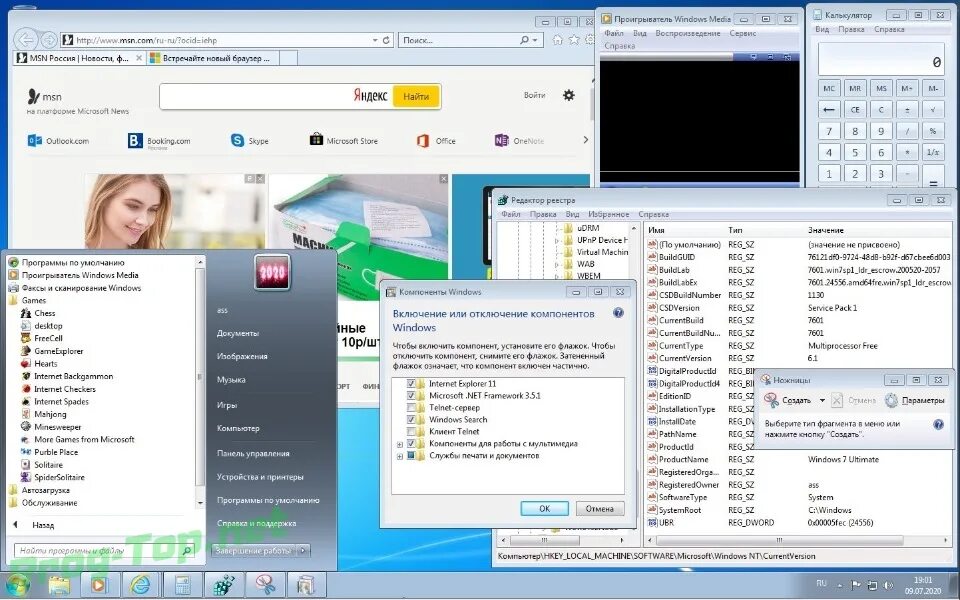Refresh the page in Internet Explorer

[x=386, y=40]
